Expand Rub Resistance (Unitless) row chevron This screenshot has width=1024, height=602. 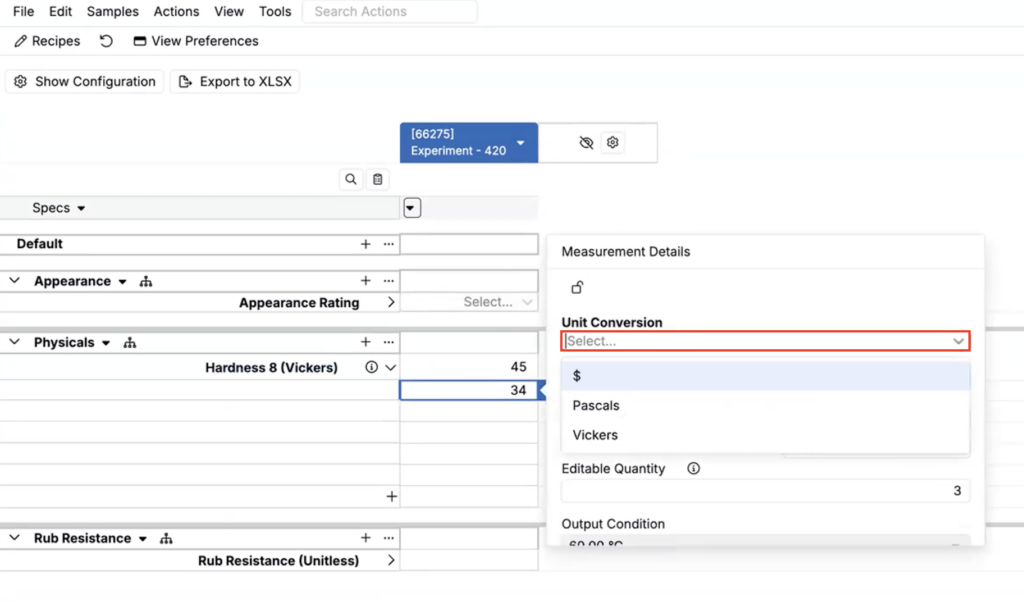tap(391, 560)
